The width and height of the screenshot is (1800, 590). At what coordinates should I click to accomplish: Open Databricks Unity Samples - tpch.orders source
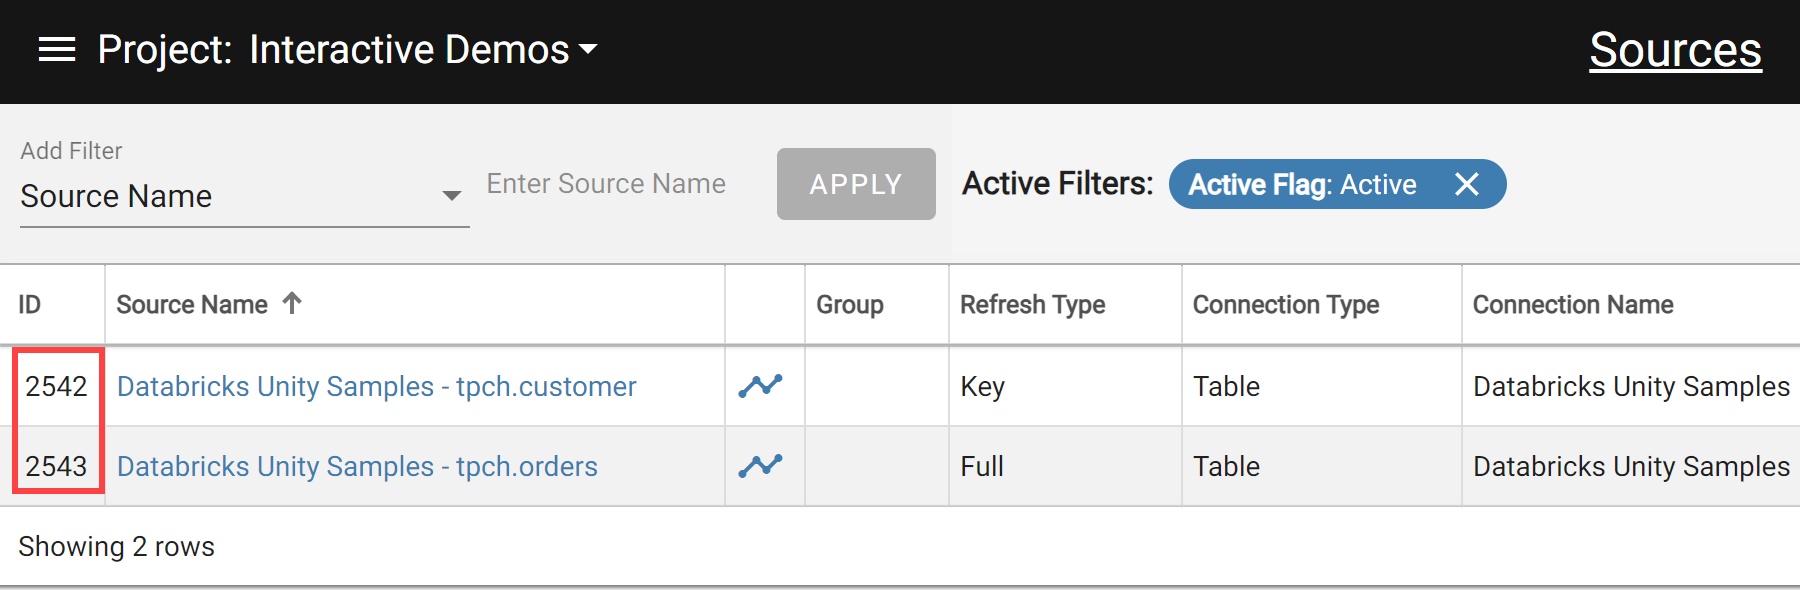[x=357, y=466]
